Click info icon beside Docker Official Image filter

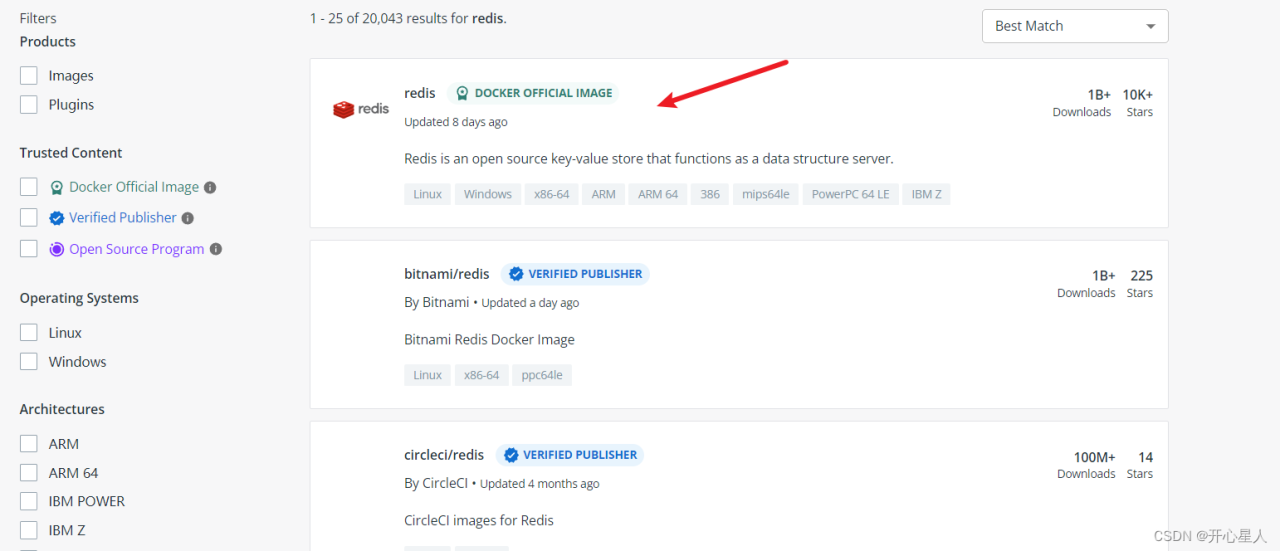210,187
